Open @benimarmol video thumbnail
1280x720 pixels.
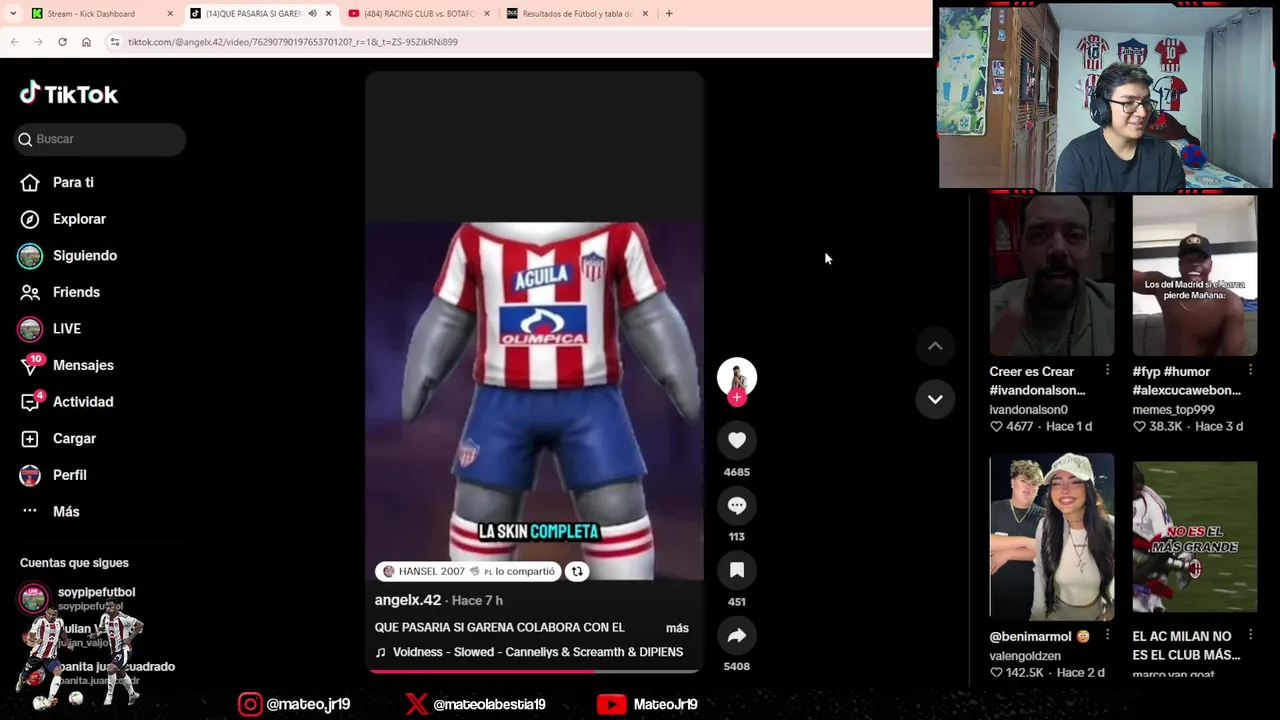[x=1051, y=537]
